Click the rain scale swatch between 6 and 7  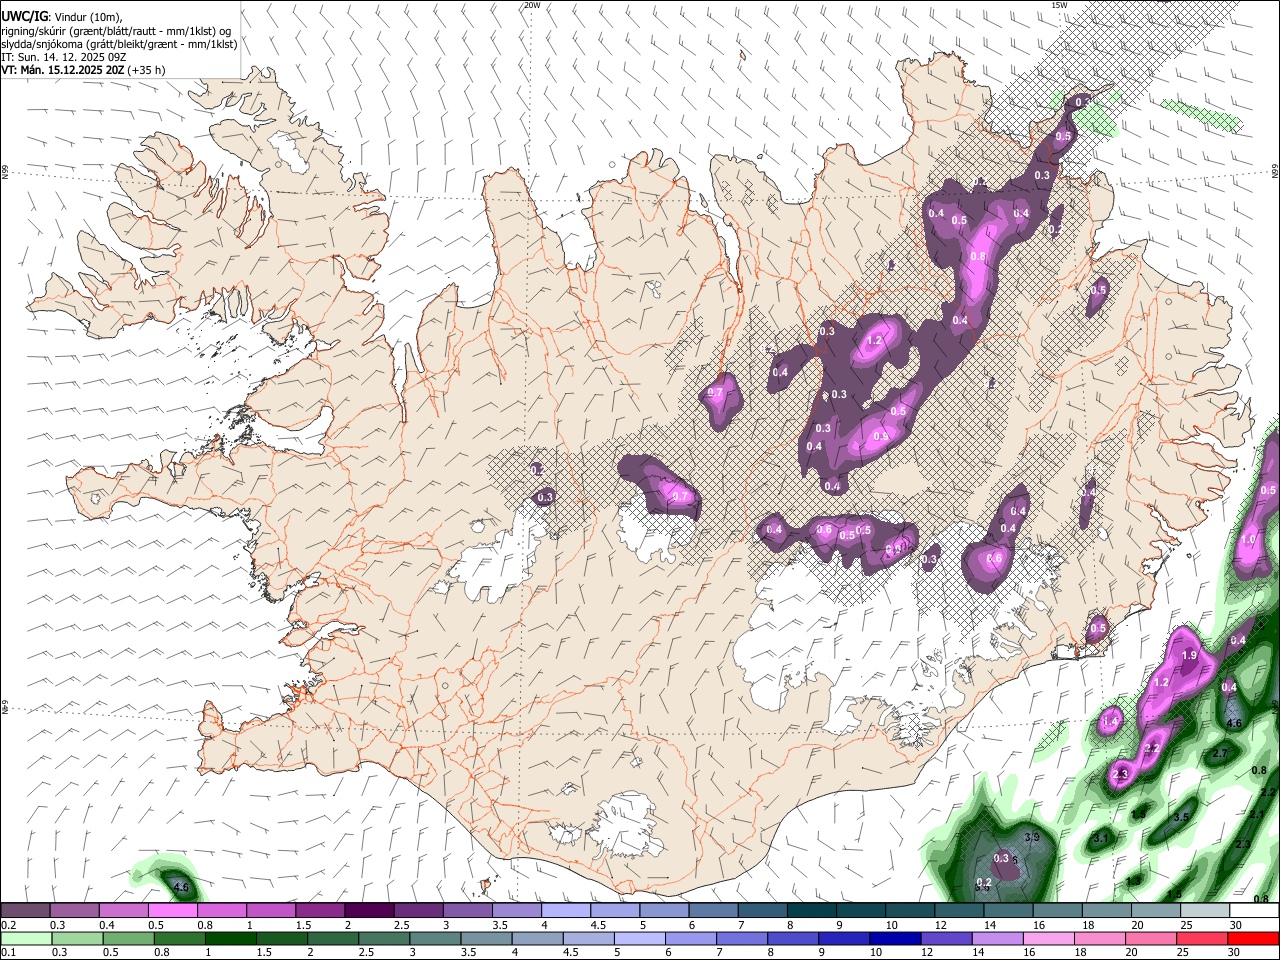pos(691,939)
